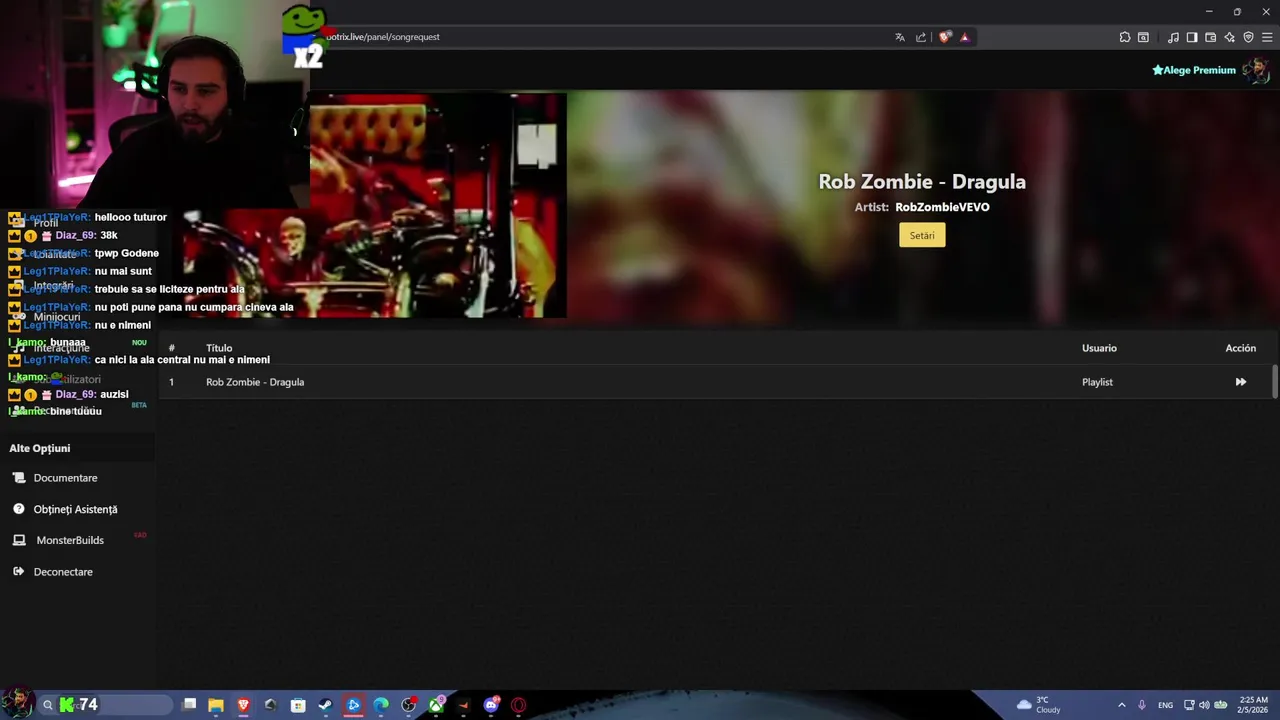This screenshot has height=720, width=1280.
Task: Click the Documentare book icon
Action: 19,478
